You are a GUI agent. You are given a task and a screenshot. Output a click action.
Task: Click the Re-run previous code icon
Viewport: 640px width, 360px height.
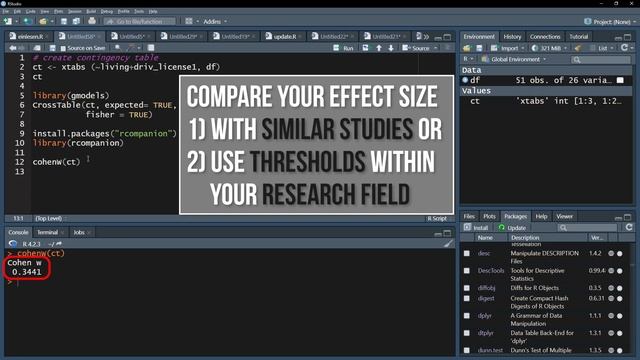[x=365, y=48]
